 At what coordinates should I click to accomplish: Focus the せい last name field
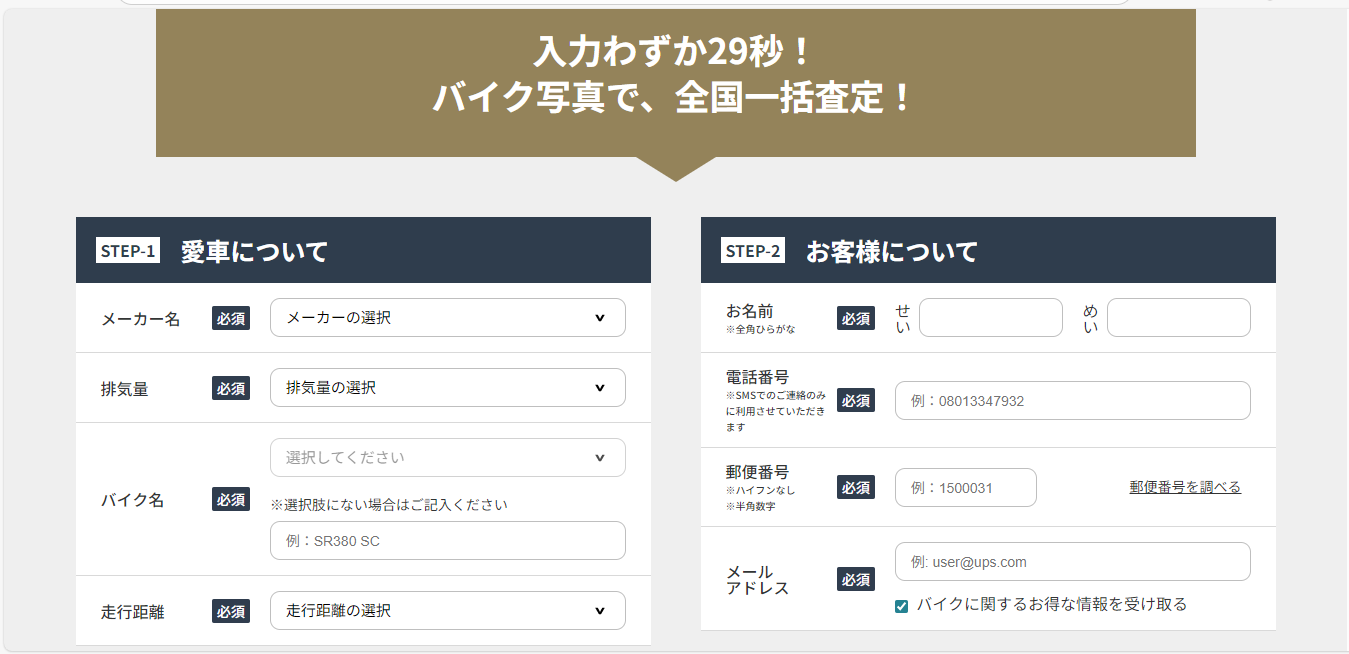point(991,318)
